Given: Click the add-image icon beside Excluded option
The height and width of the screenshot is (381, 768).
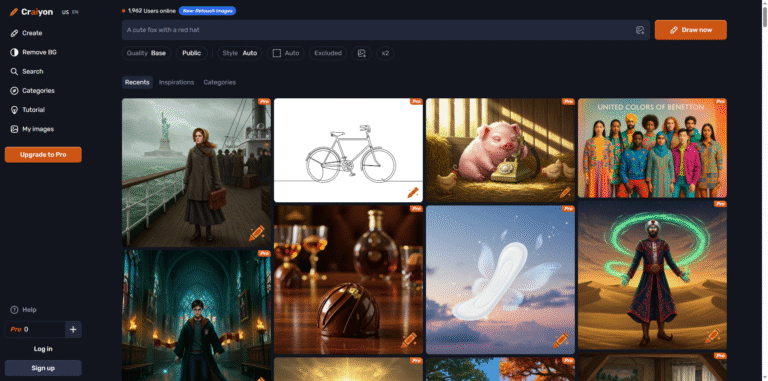Looking at the screenshot, I should [361, 53].
